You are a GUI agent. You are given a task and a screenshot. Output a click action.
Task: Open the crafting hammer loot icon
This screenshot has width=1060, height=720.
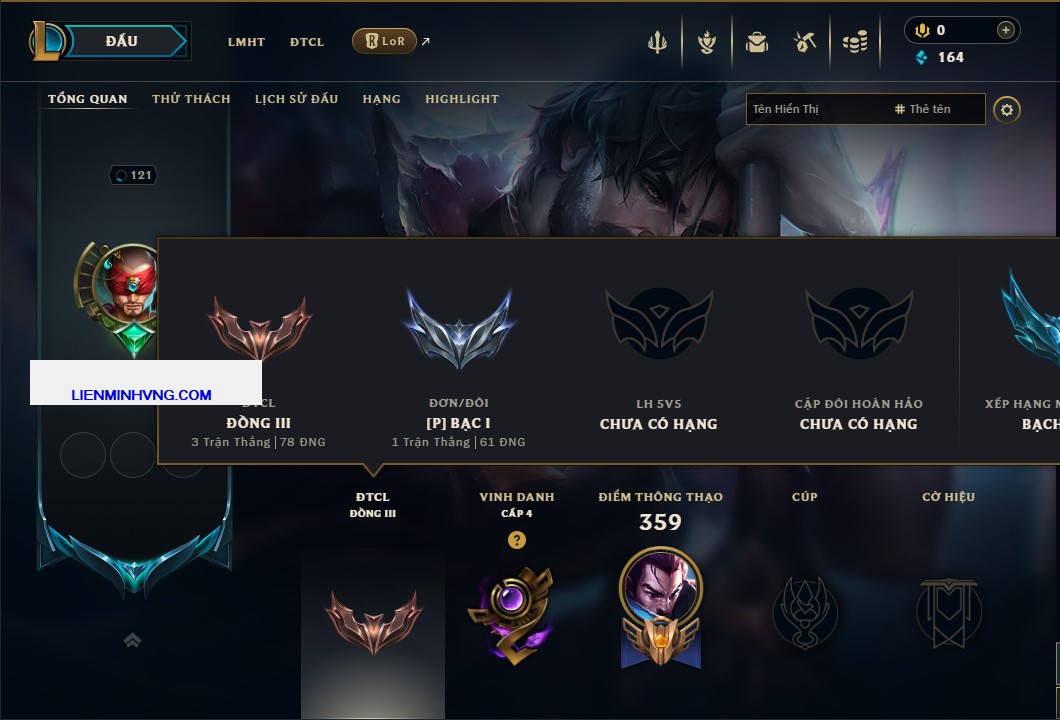point(804,43)
